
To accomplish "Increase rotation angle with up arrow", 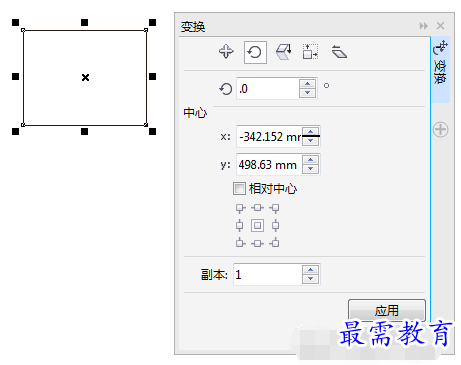I will (308, 84).
